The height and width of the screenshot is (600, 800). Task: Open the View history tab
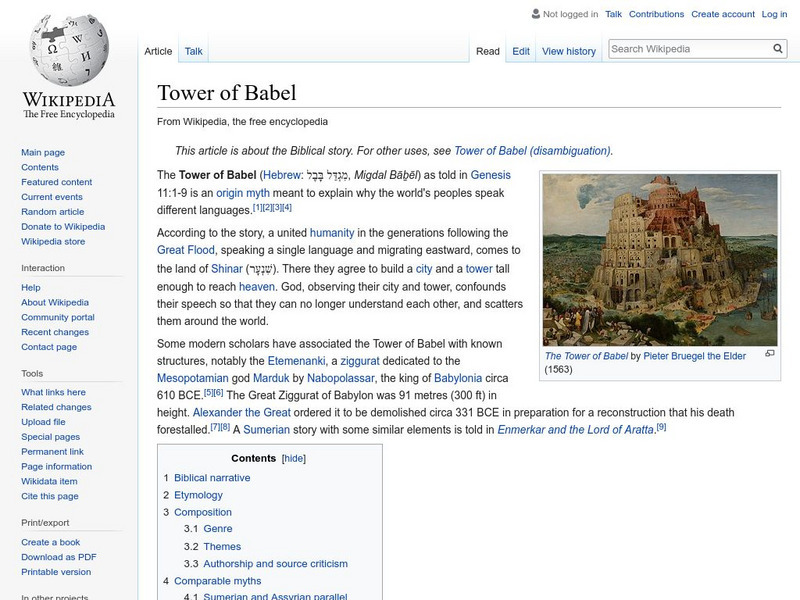[569, 52]
